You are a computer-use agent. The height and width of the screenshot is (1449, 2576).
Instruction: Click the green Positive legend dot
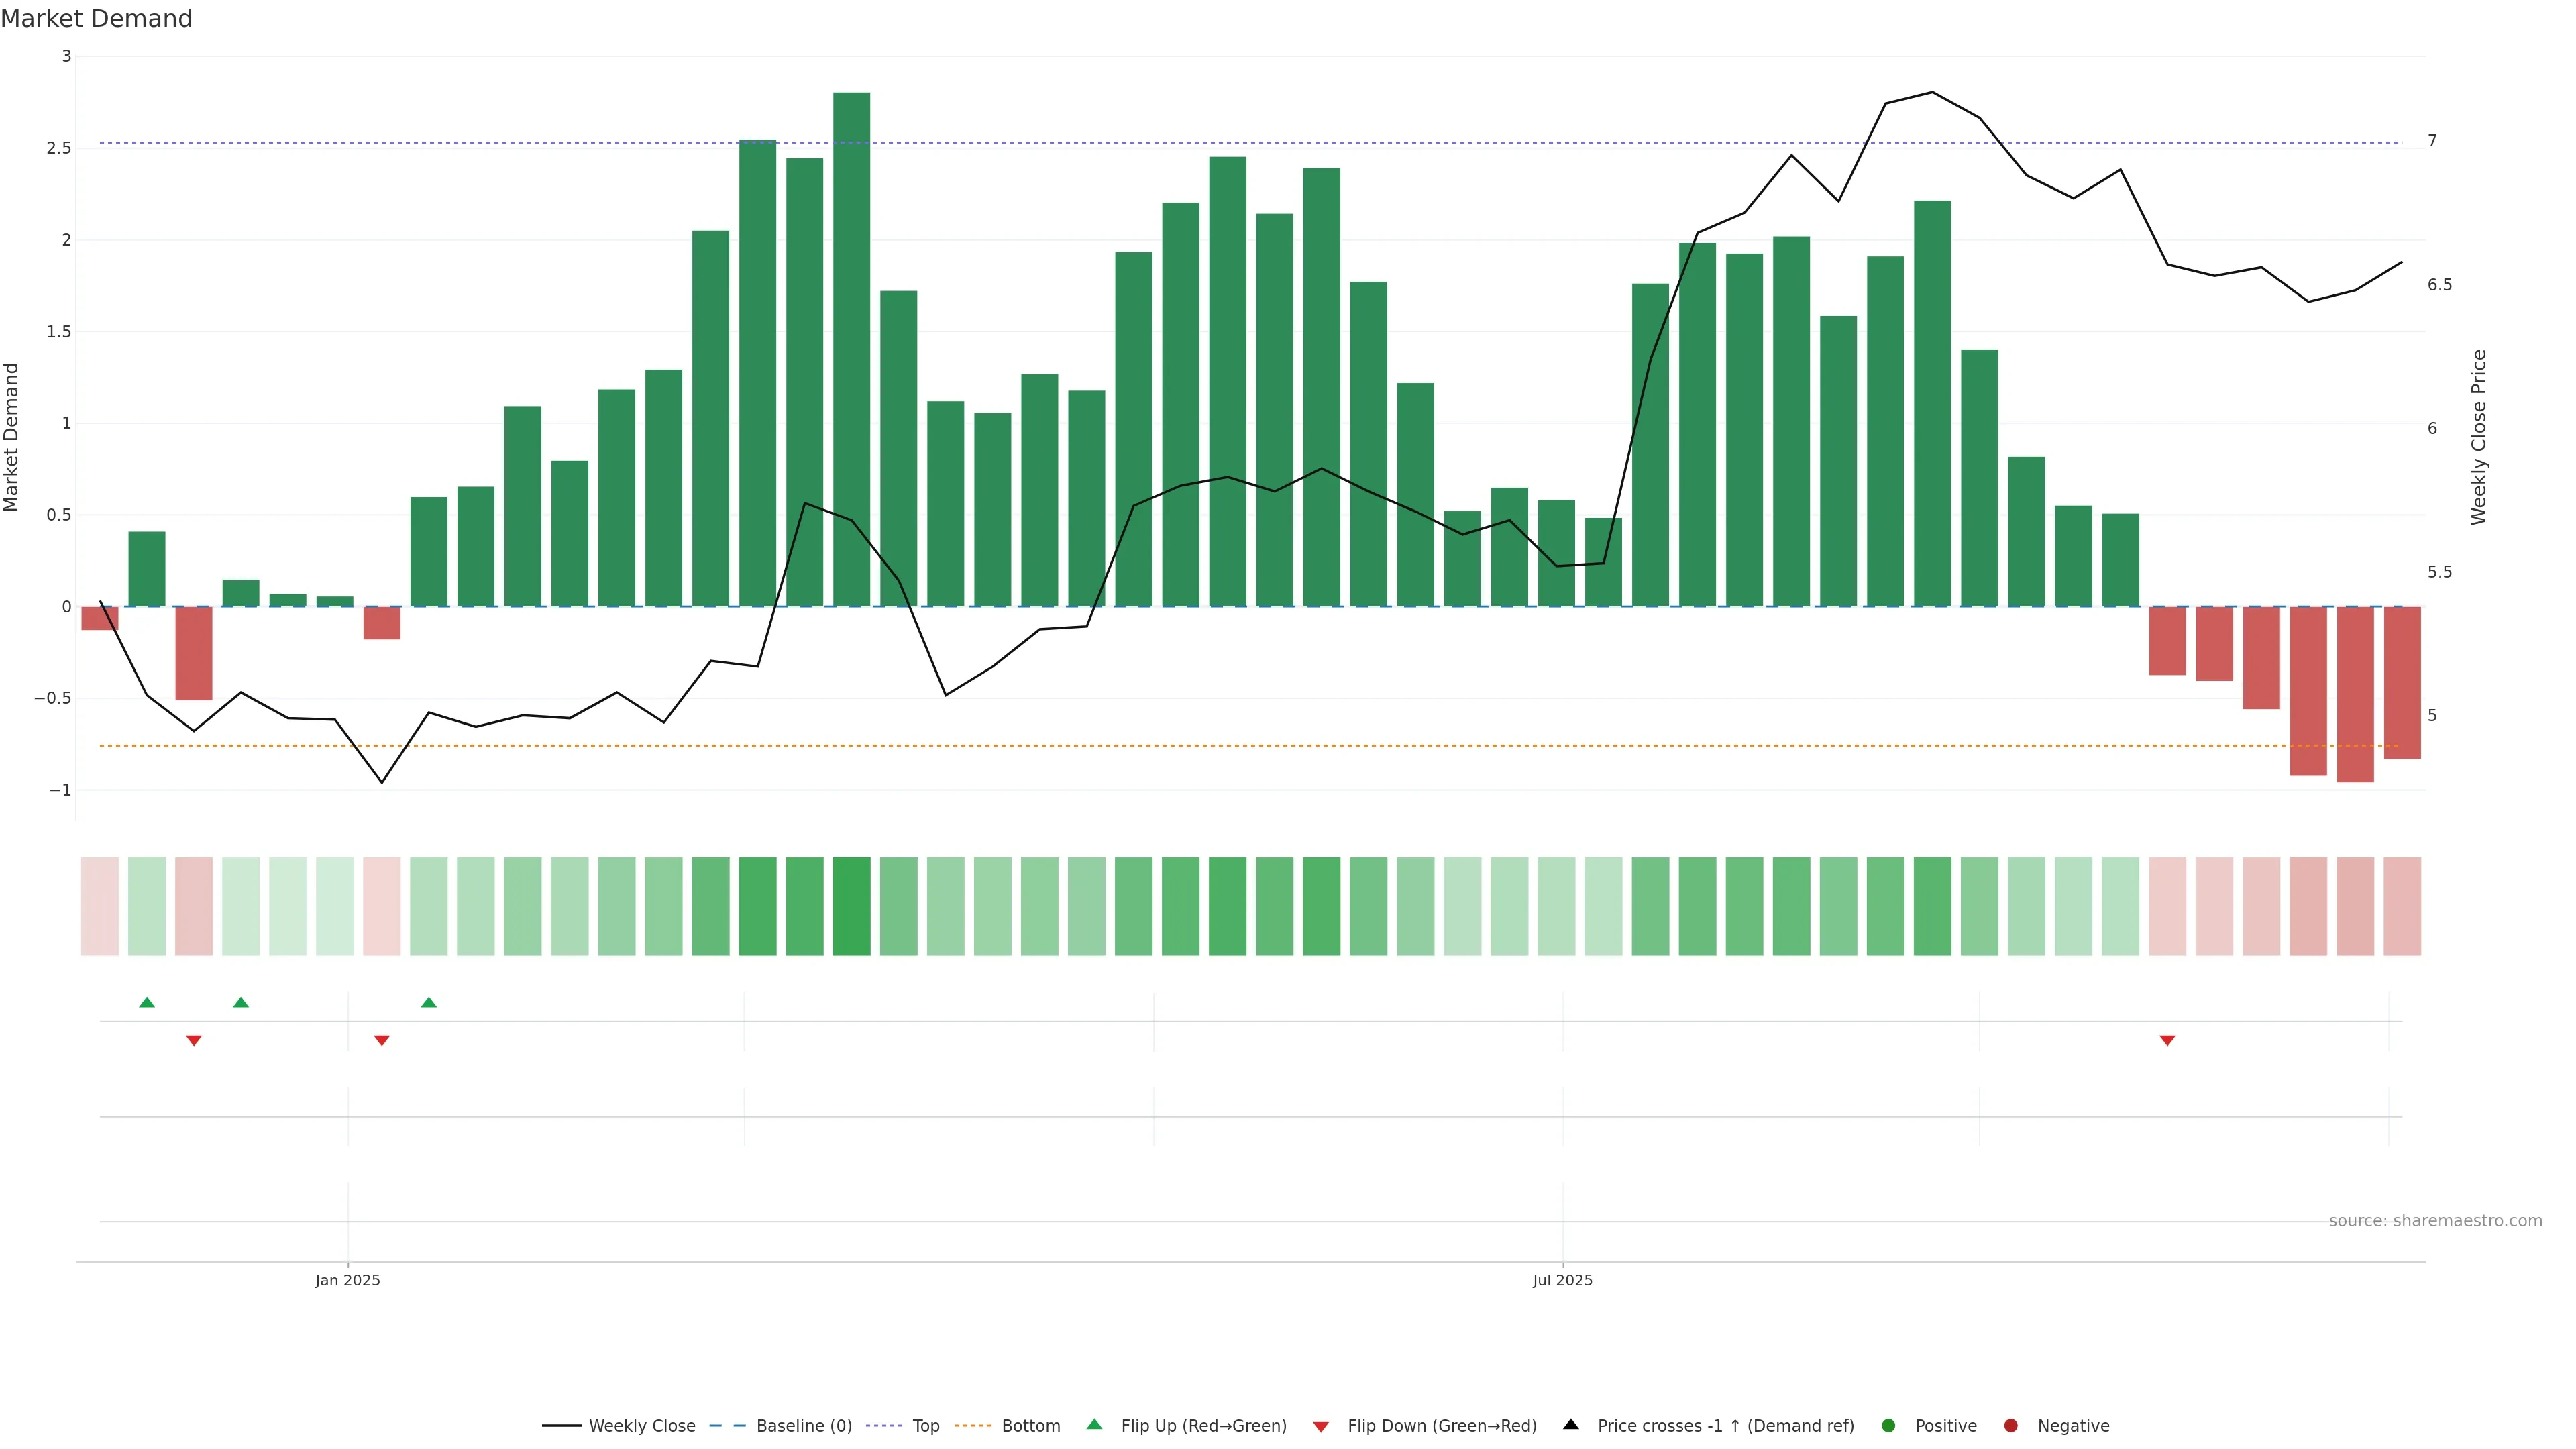tap(1888, 1425)
